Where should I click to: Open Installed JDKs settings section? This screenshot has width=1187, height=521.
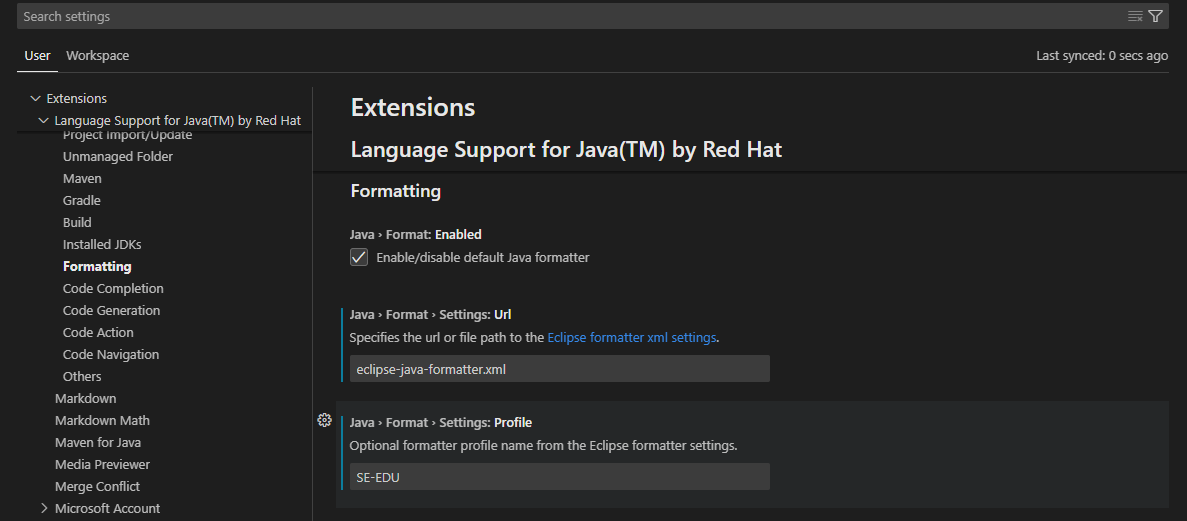pos(102,245)
